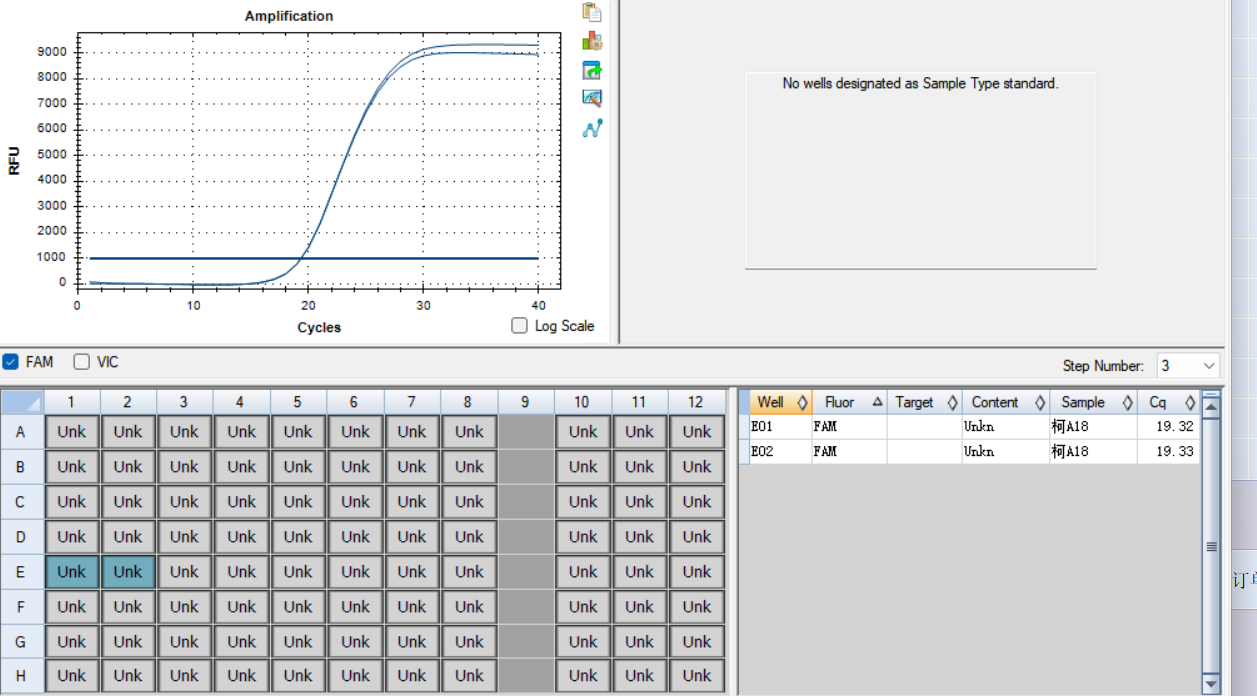Viewport: 1257px width, 696px height.
Task: Click the Target column sort diamond
Action: 953,402
